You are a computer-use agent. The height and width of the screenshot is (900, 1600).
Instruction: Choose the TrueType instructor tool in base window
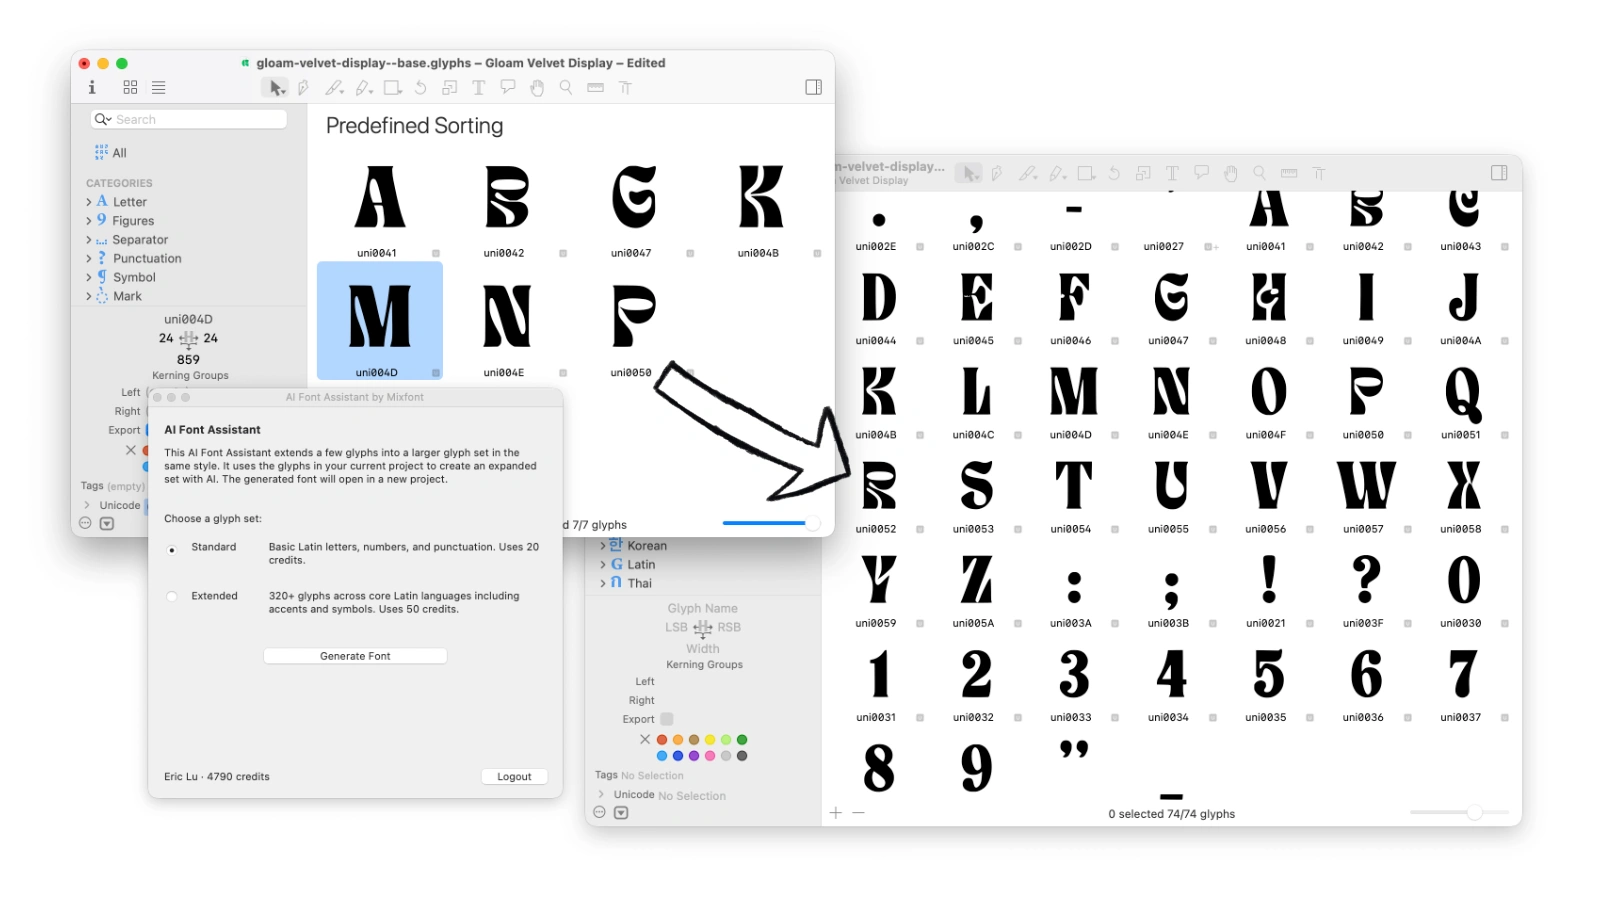625,88
